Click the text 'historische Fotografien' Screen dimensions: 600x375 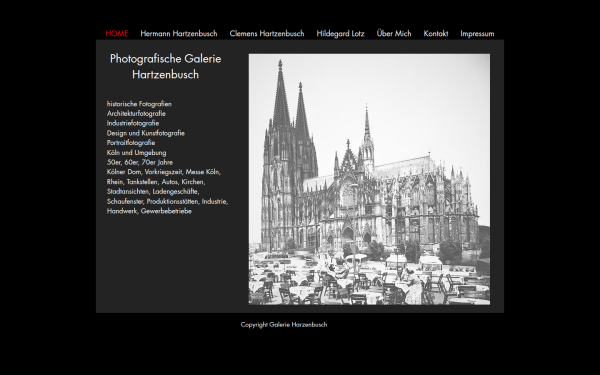pyautogui.click(x=139, y=104)
